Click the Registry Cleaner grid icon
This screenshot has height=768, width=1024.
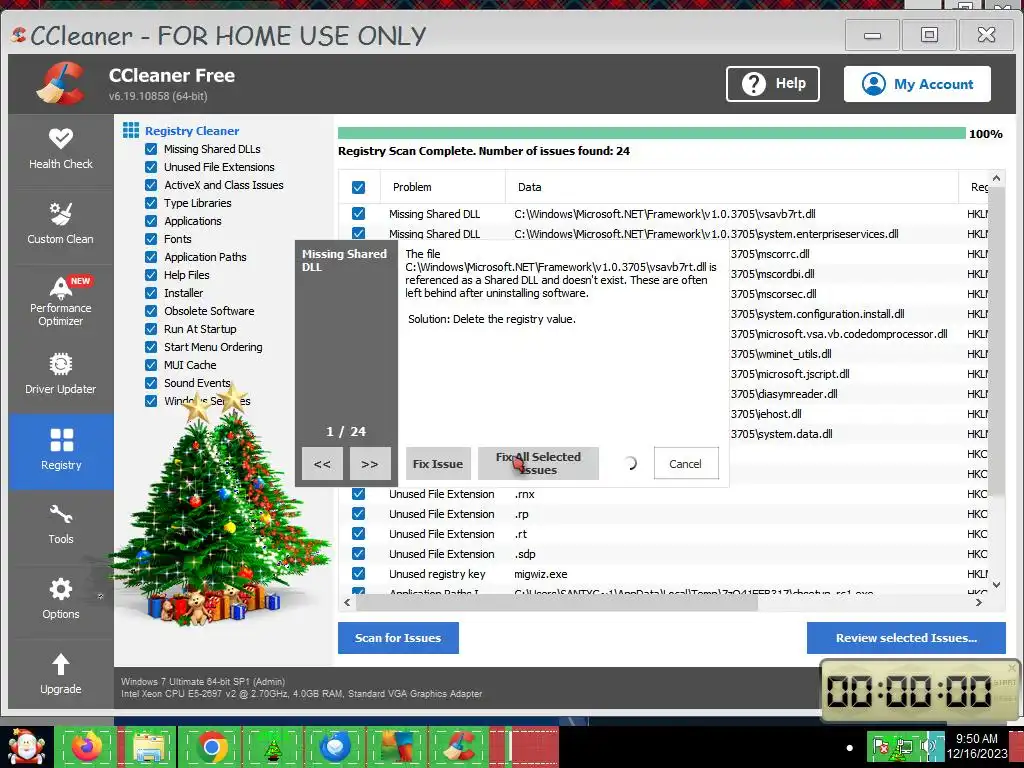coord(131,130)
